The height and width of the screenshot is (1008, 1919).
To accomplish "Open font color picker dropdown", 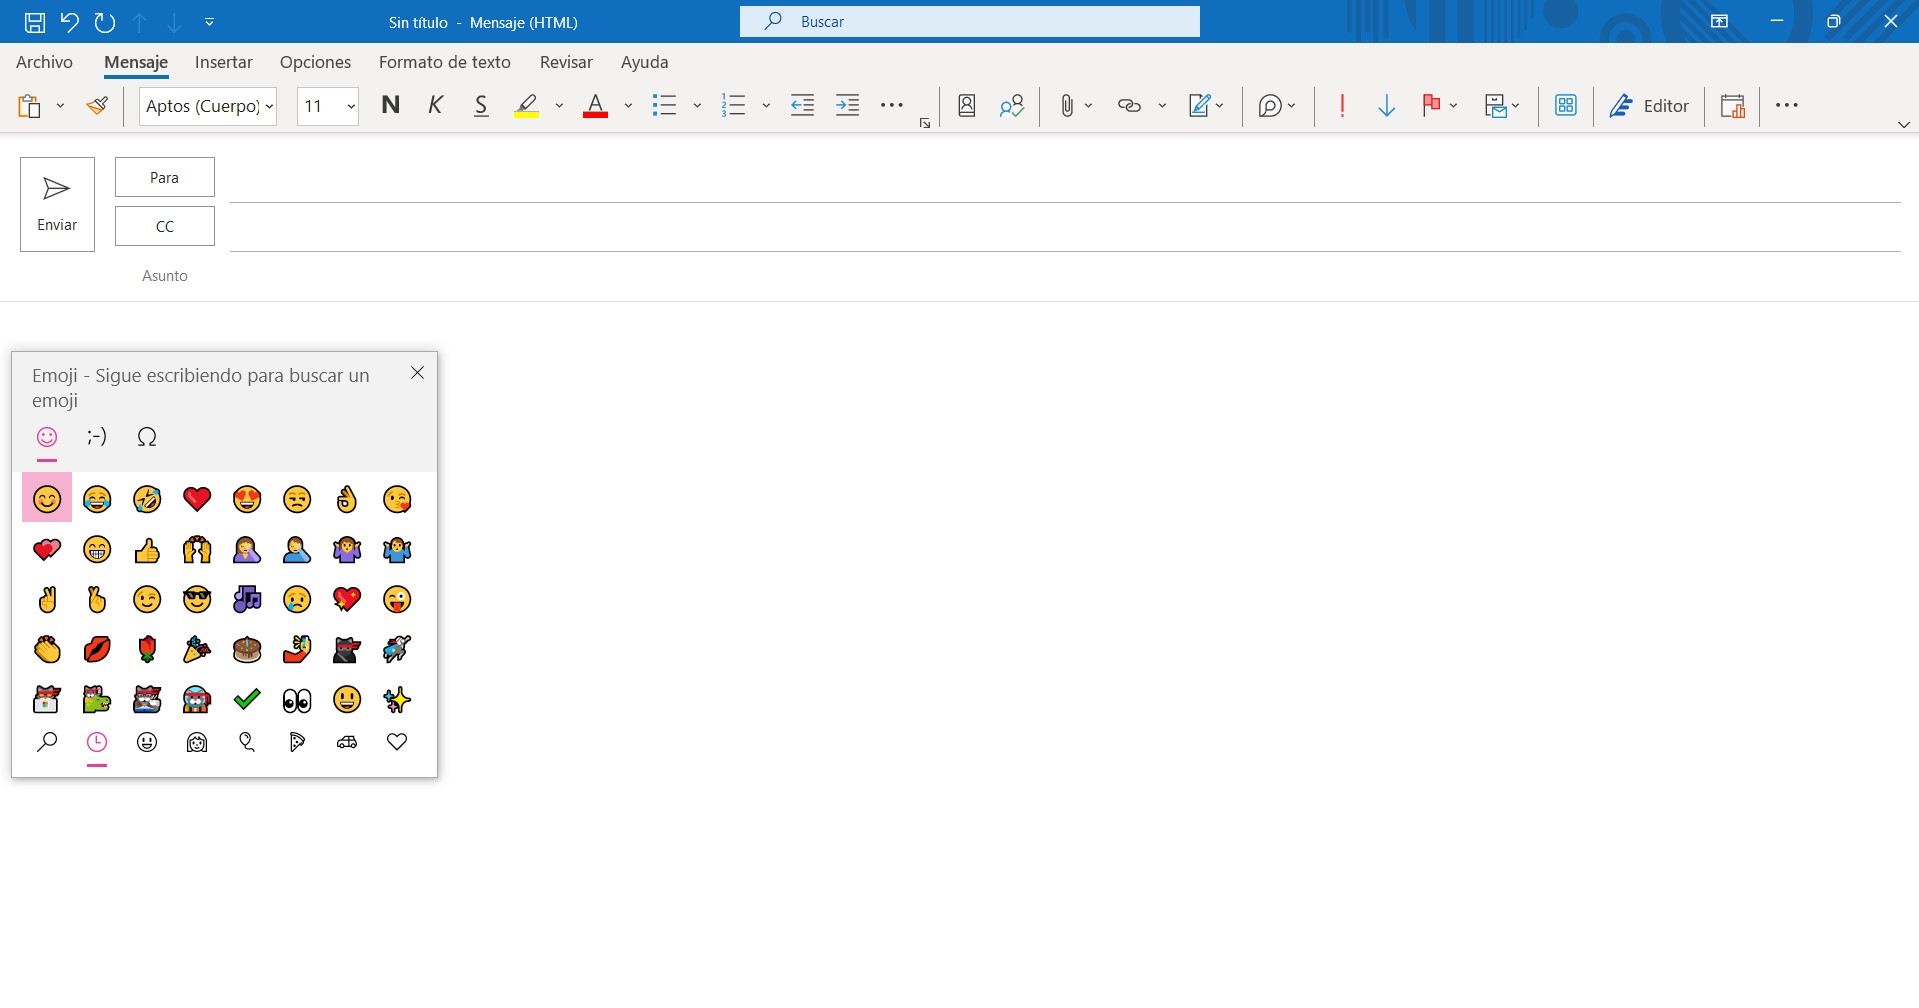I will point(628,105).
